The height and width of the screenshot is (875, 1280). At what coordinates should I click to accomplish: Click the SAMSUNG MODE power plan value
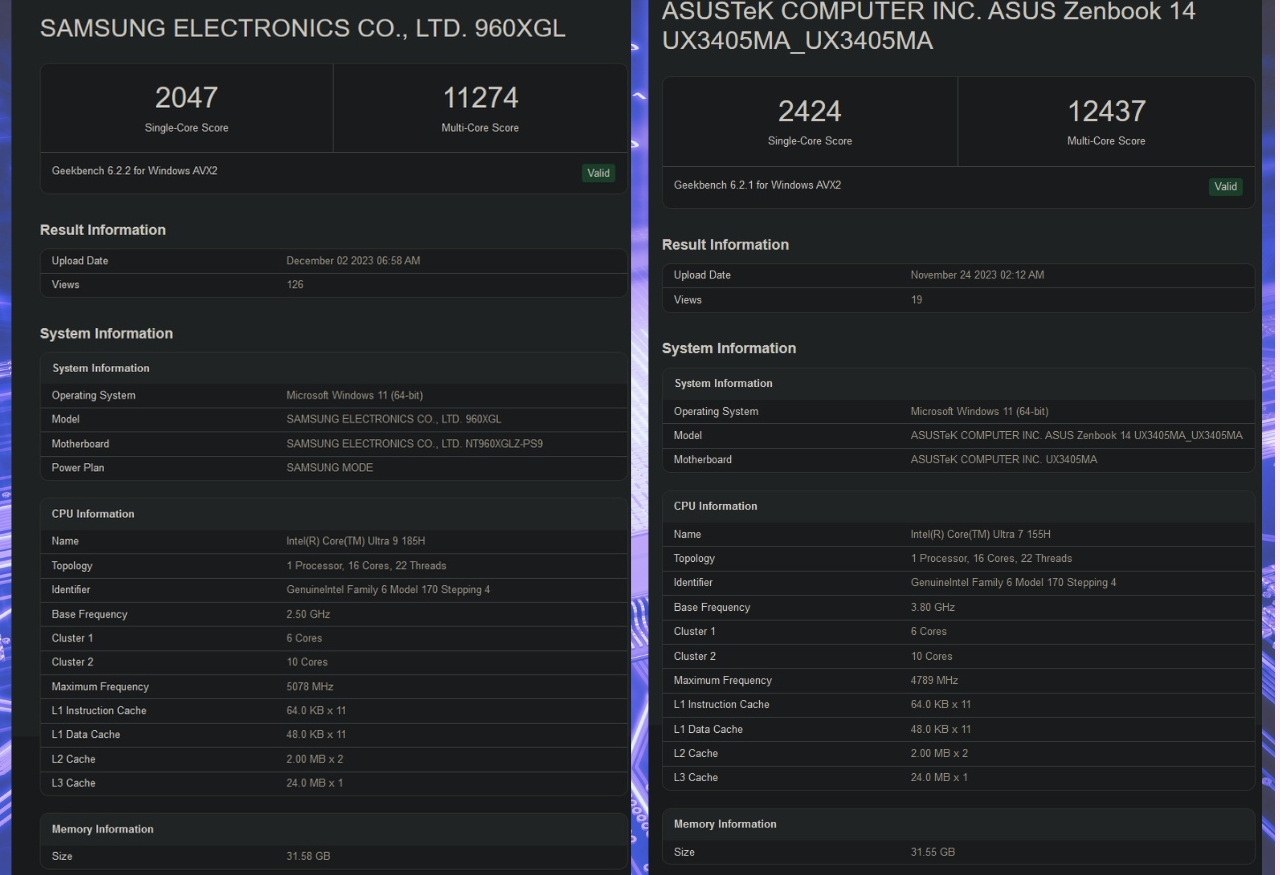[x=329, y=468]
